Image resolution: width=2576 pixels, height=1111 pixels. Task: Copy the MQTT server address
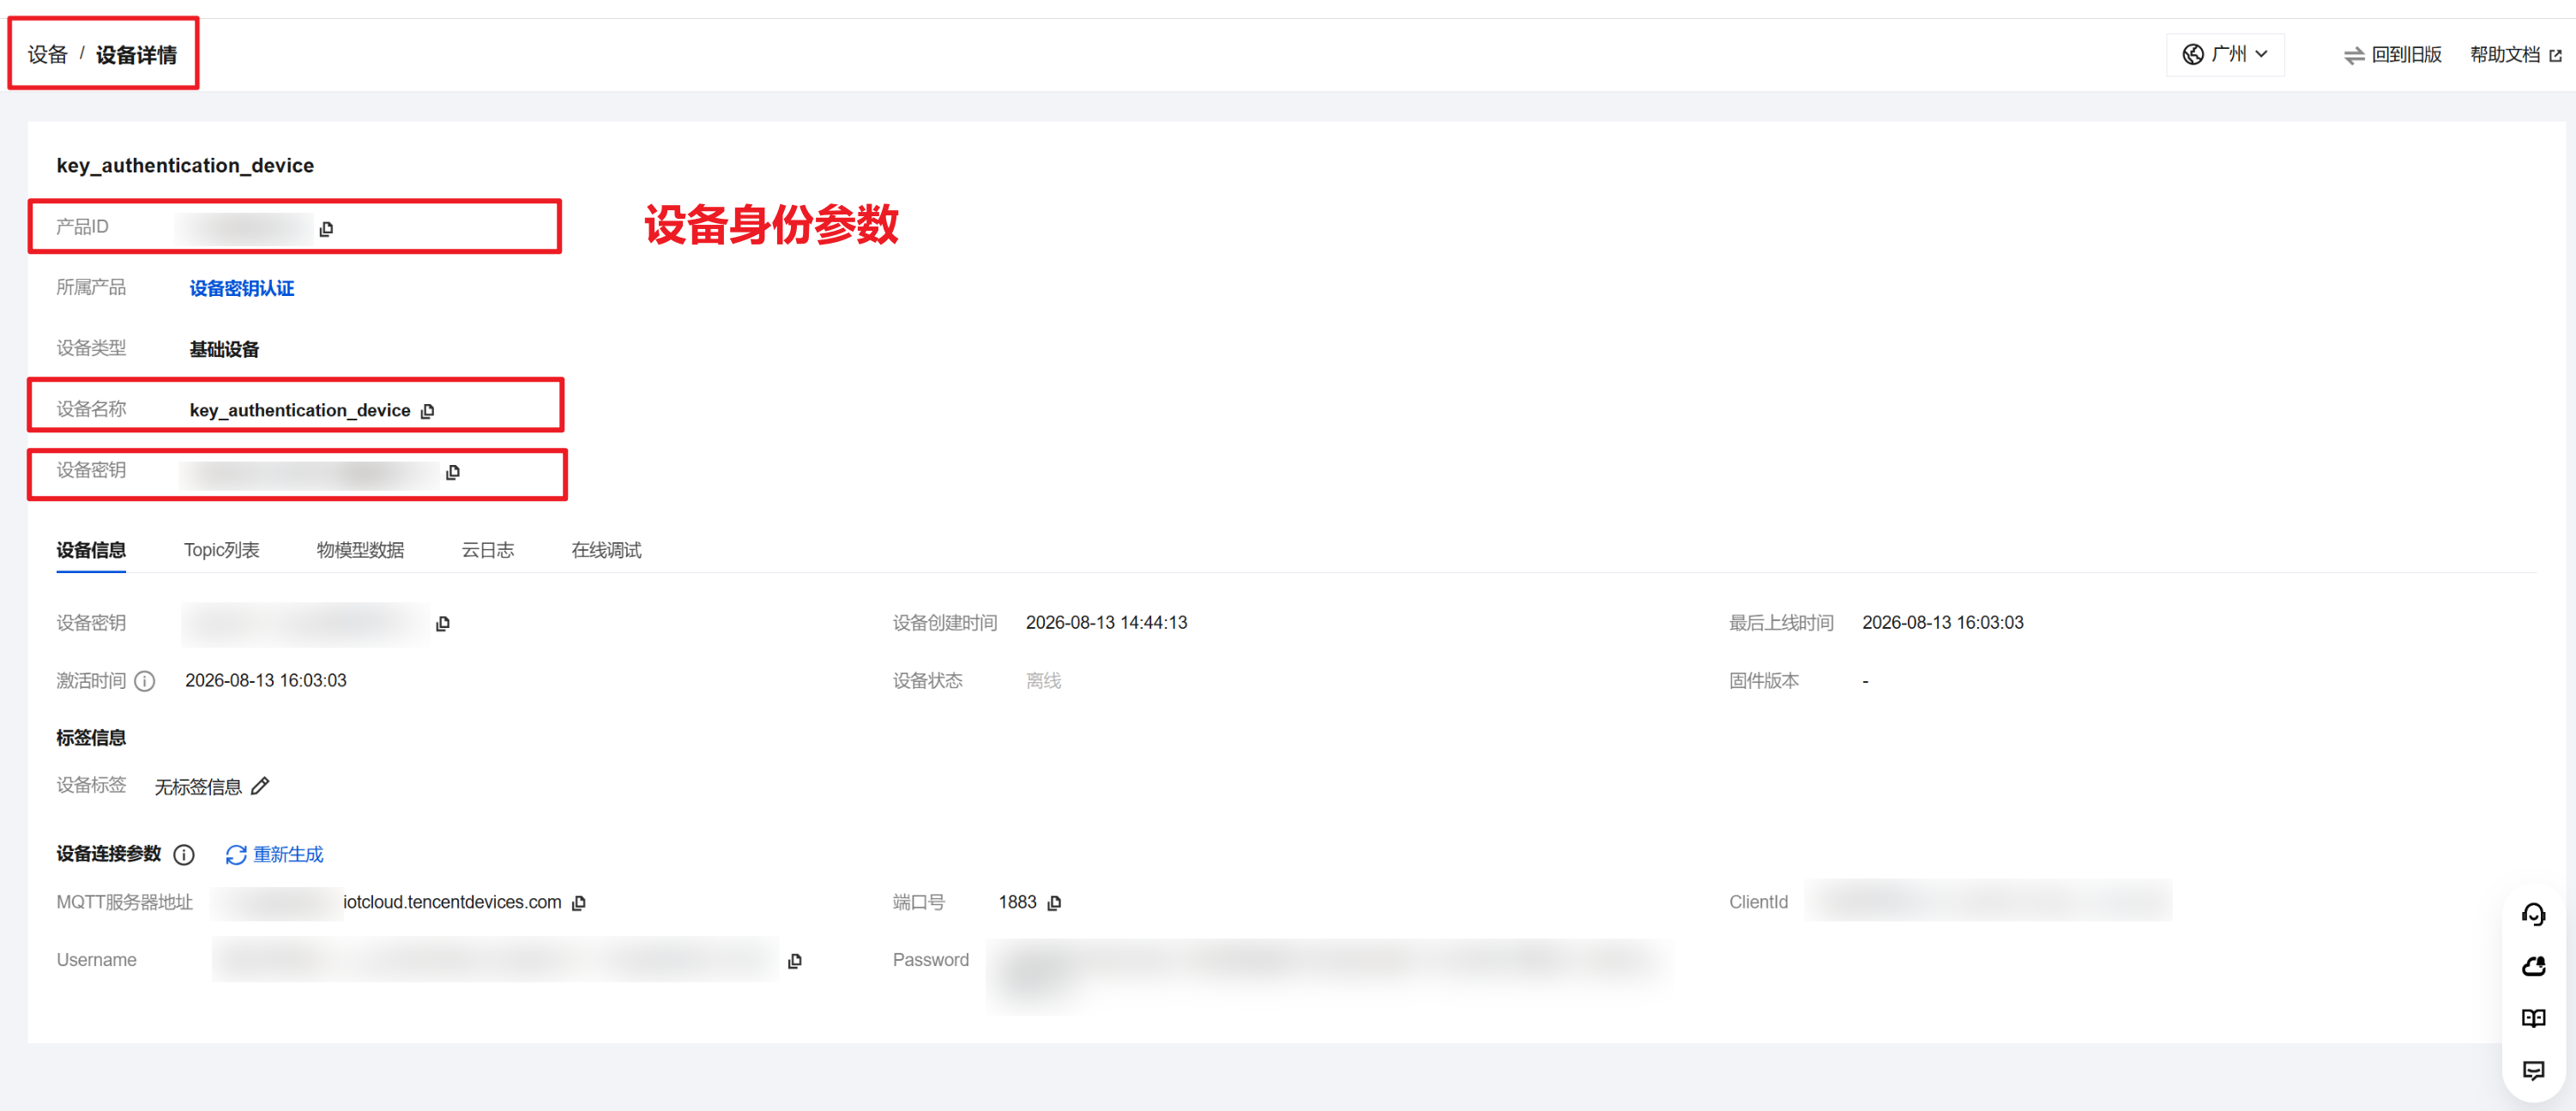click(579, 903)
